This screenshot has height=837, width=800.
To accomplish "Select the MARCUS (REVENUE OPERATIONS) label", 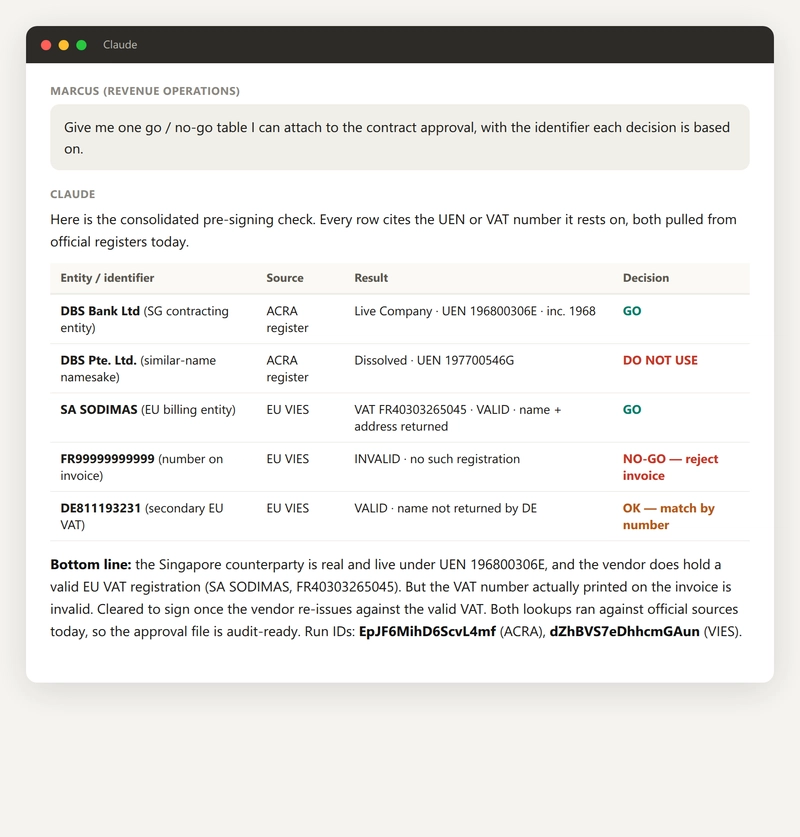I will [145, 91].
